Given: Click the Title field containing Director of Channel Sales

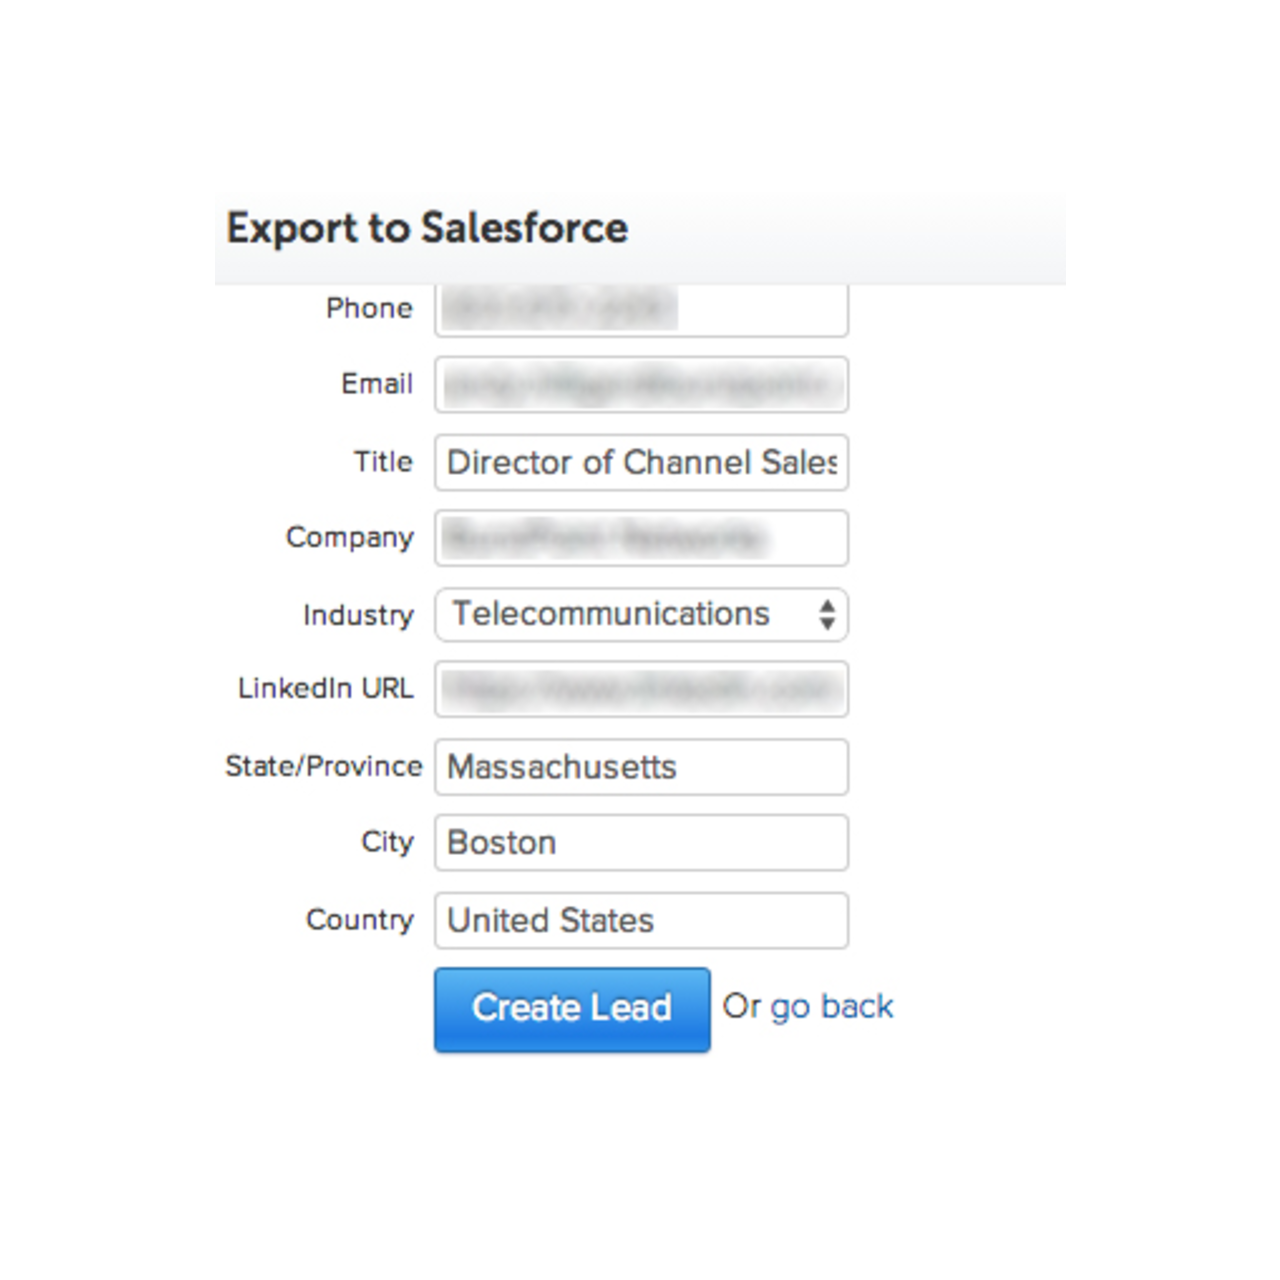Looking at the screenshot, I should tap(640, 462).
